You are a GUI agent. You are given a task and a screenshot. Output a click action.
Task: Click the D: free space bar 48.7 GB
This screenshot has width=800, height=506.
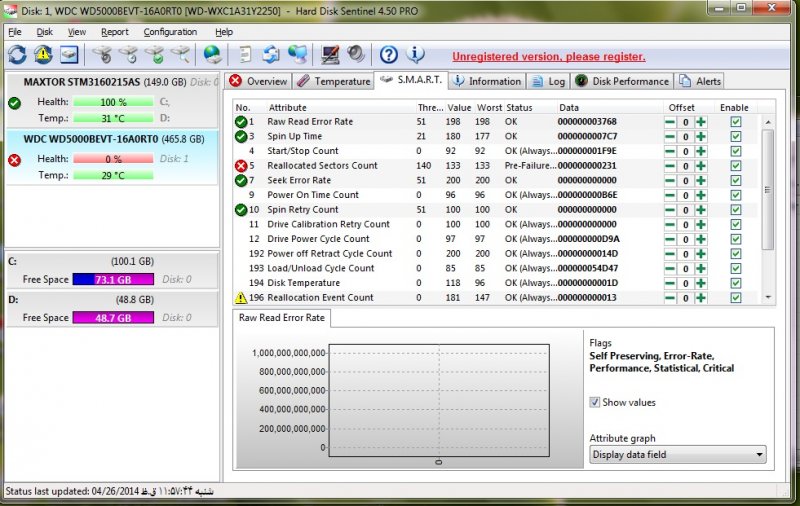(113, 317)
